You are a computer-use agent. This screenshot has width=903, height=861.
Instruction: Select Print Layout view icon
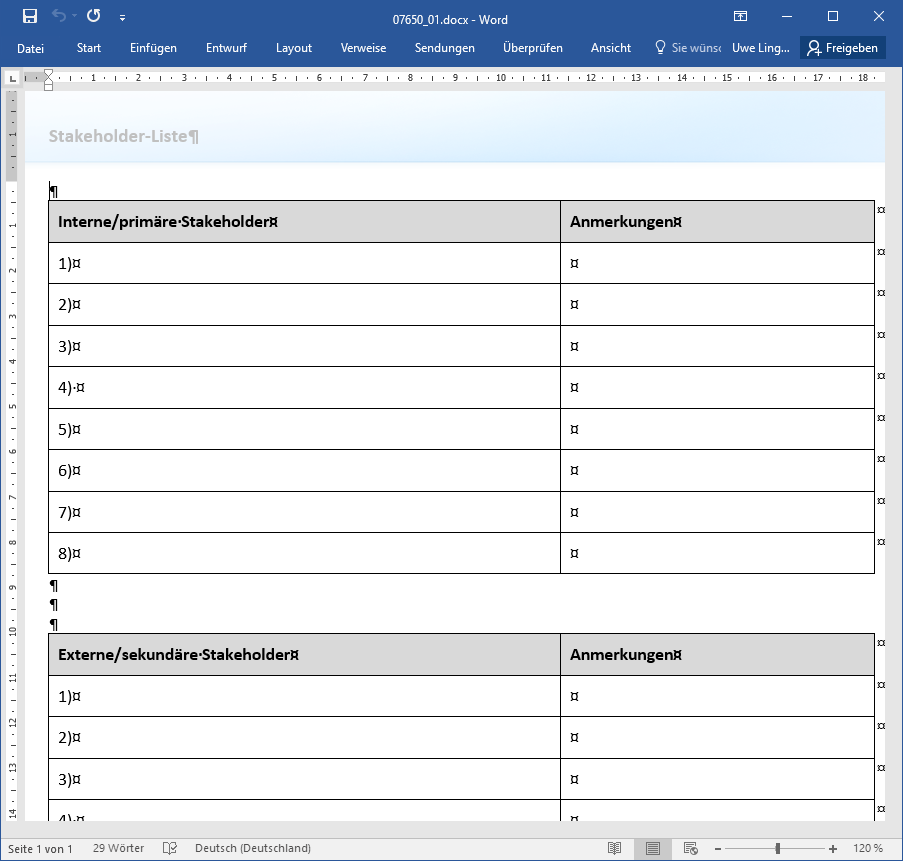[x=652, y=848]
